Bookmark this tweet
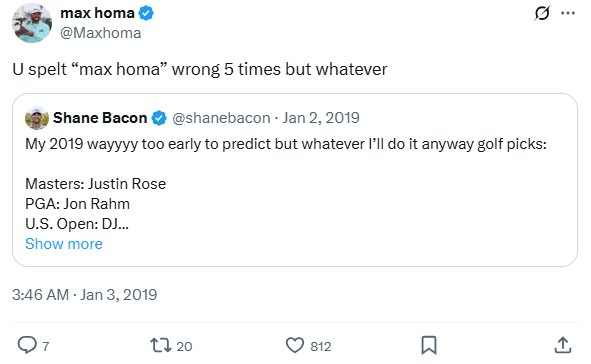Viewport: 591px width, 364px height. pyautogui.click(x=429, y=345)
